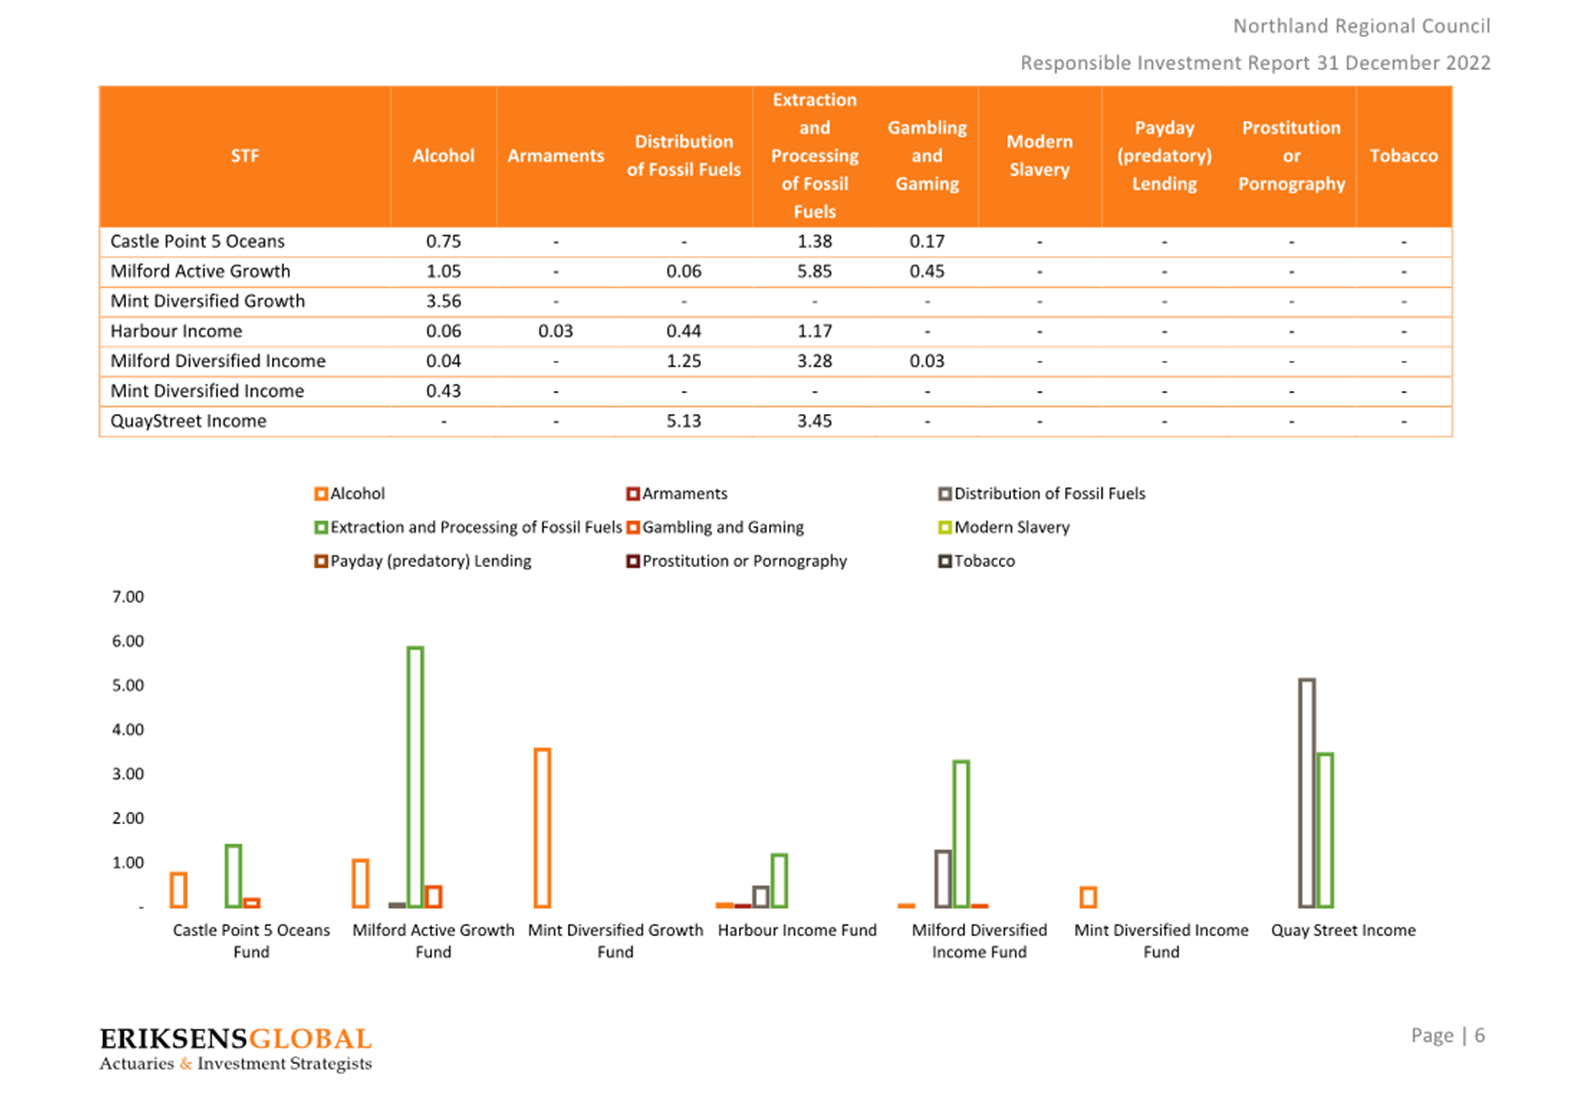The image size is (1589, 1096).
Task: Click the 0.17 gambling value in Castle Point row
Action: (x=927, y=241)
